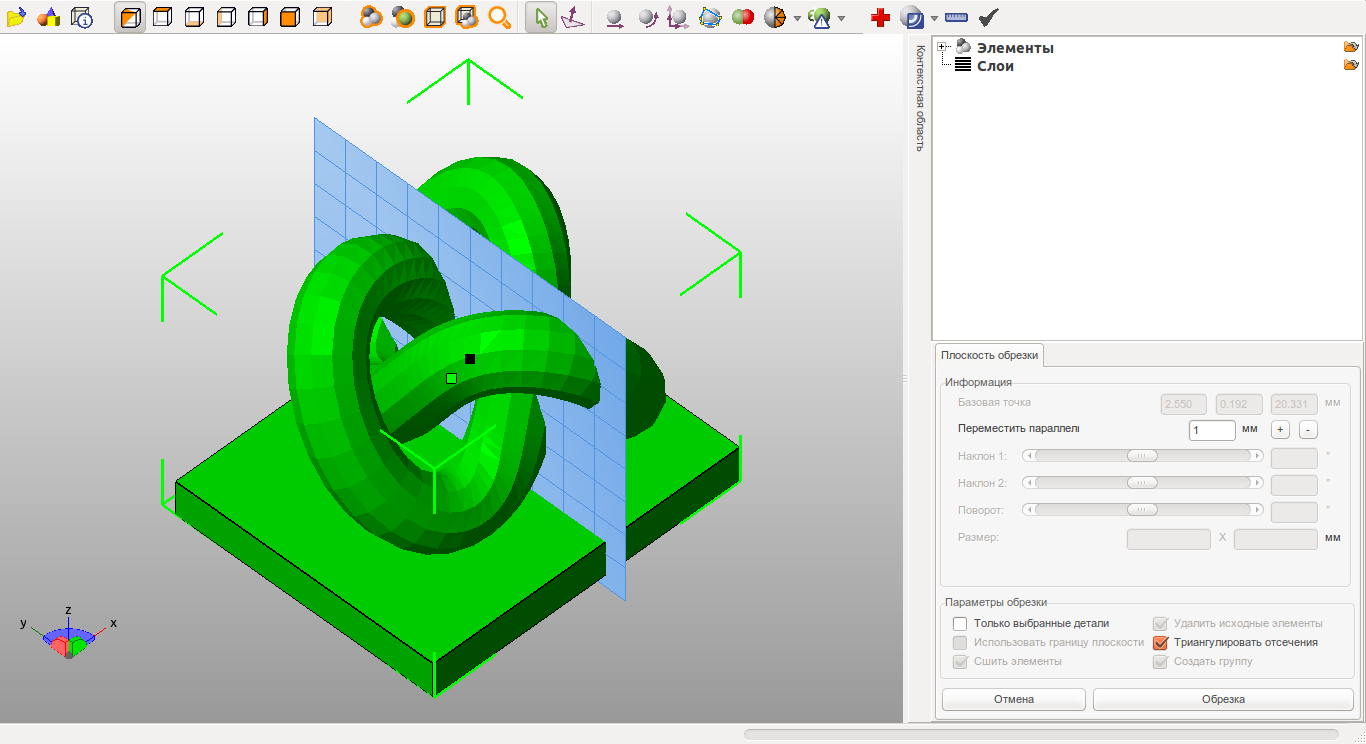Click the black square handle on the model
The height and width of the screenshot is (744, 1366).
tap(470, 358)
